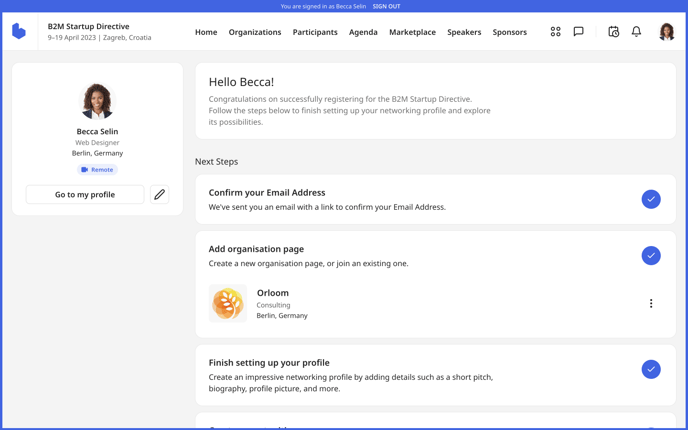Click the SIGN OUT link

tap(387, 6)
